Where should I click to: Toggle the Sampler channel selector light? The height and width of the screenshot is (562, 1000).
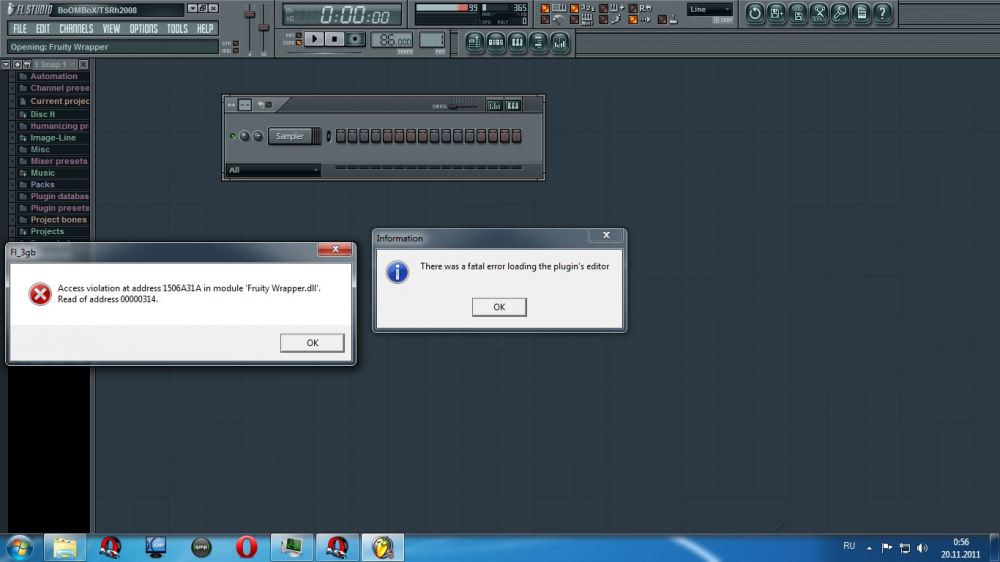328,136
